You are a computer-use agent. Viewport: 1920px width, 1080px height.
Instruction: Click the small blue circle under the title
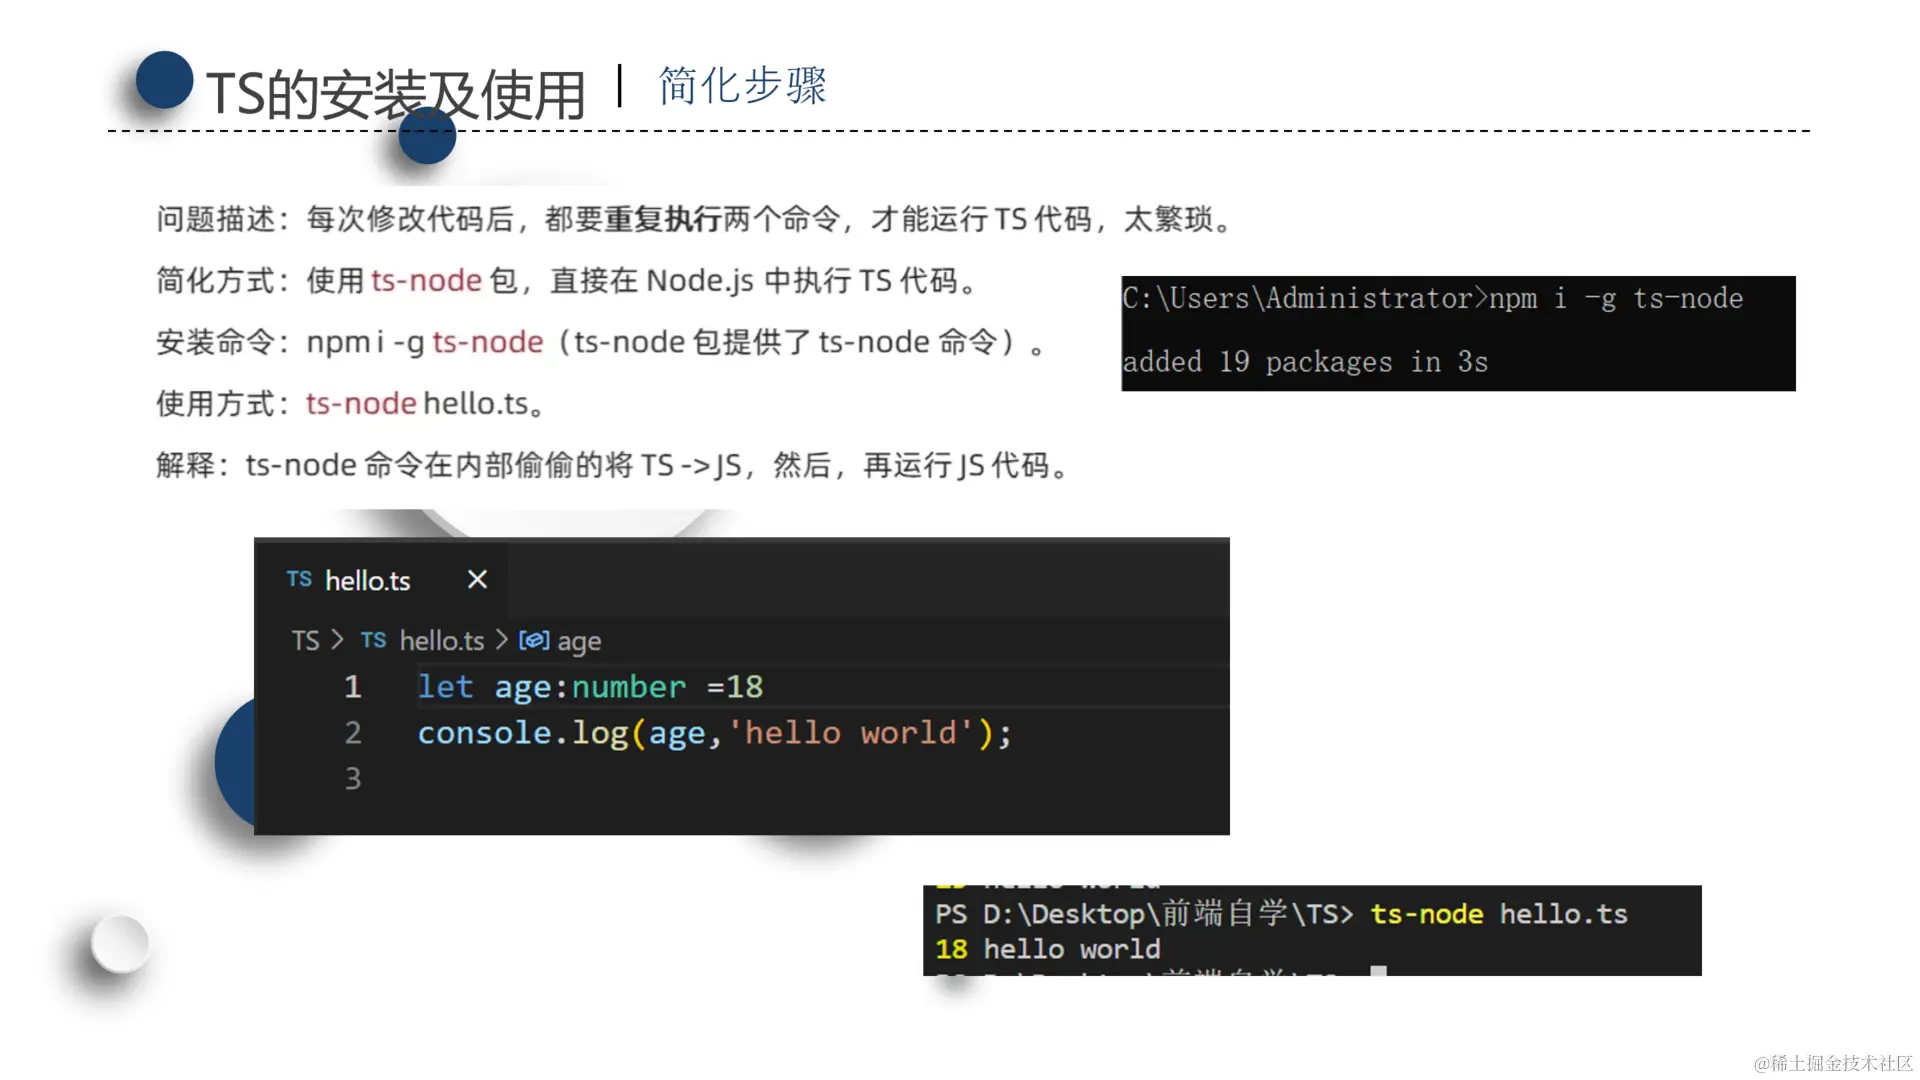pos(427,137)
